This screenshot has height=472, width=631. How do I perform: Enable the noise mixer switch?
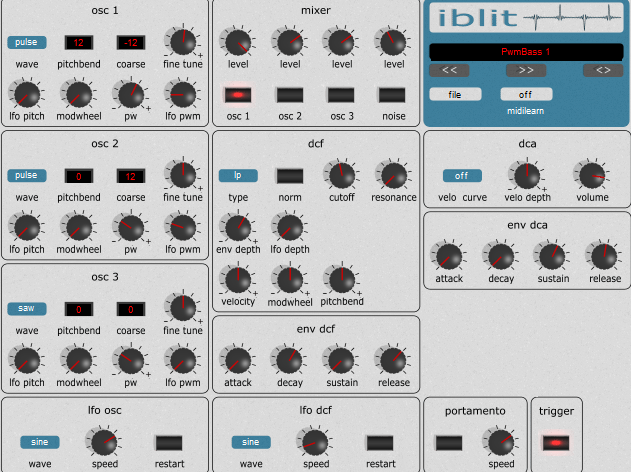pos(393,94)
